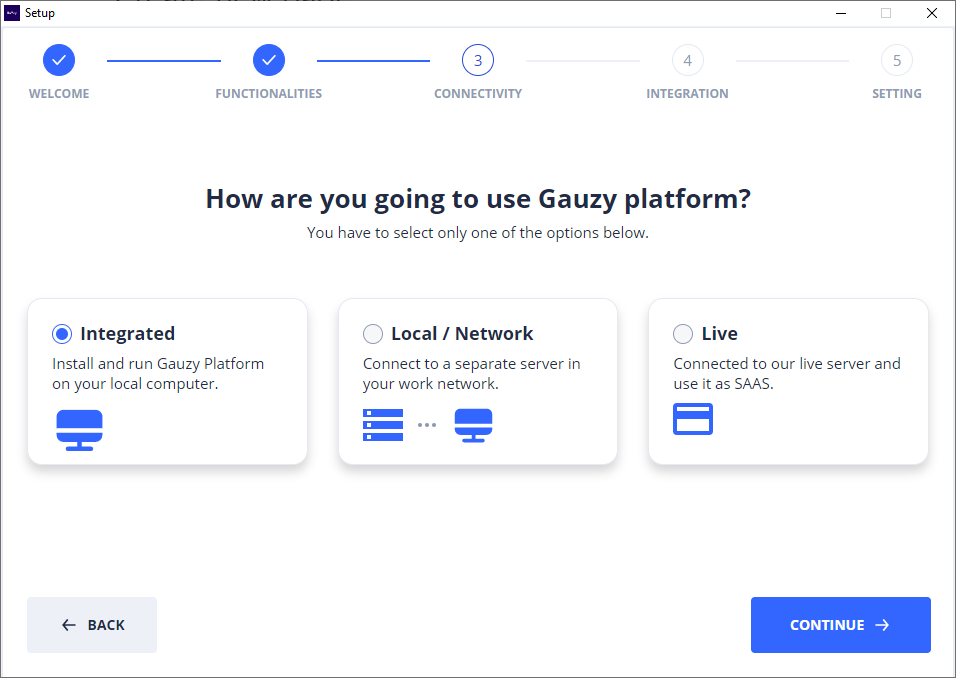Viewport: 956px width, 678px height.
Task: Click the Functionalities step checkmark circle
Action: pos(269,60)
